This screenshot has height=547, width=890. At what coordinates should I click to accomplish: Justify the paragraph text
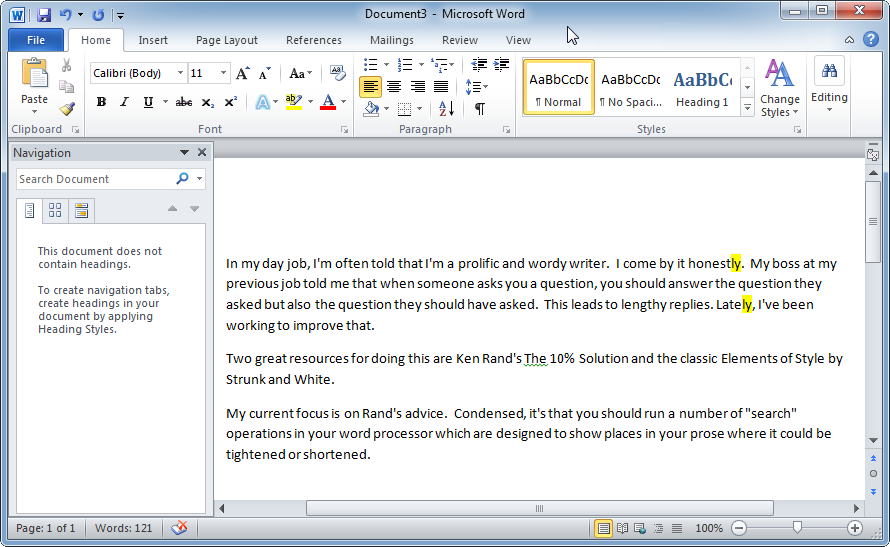[x=440, y=87]
